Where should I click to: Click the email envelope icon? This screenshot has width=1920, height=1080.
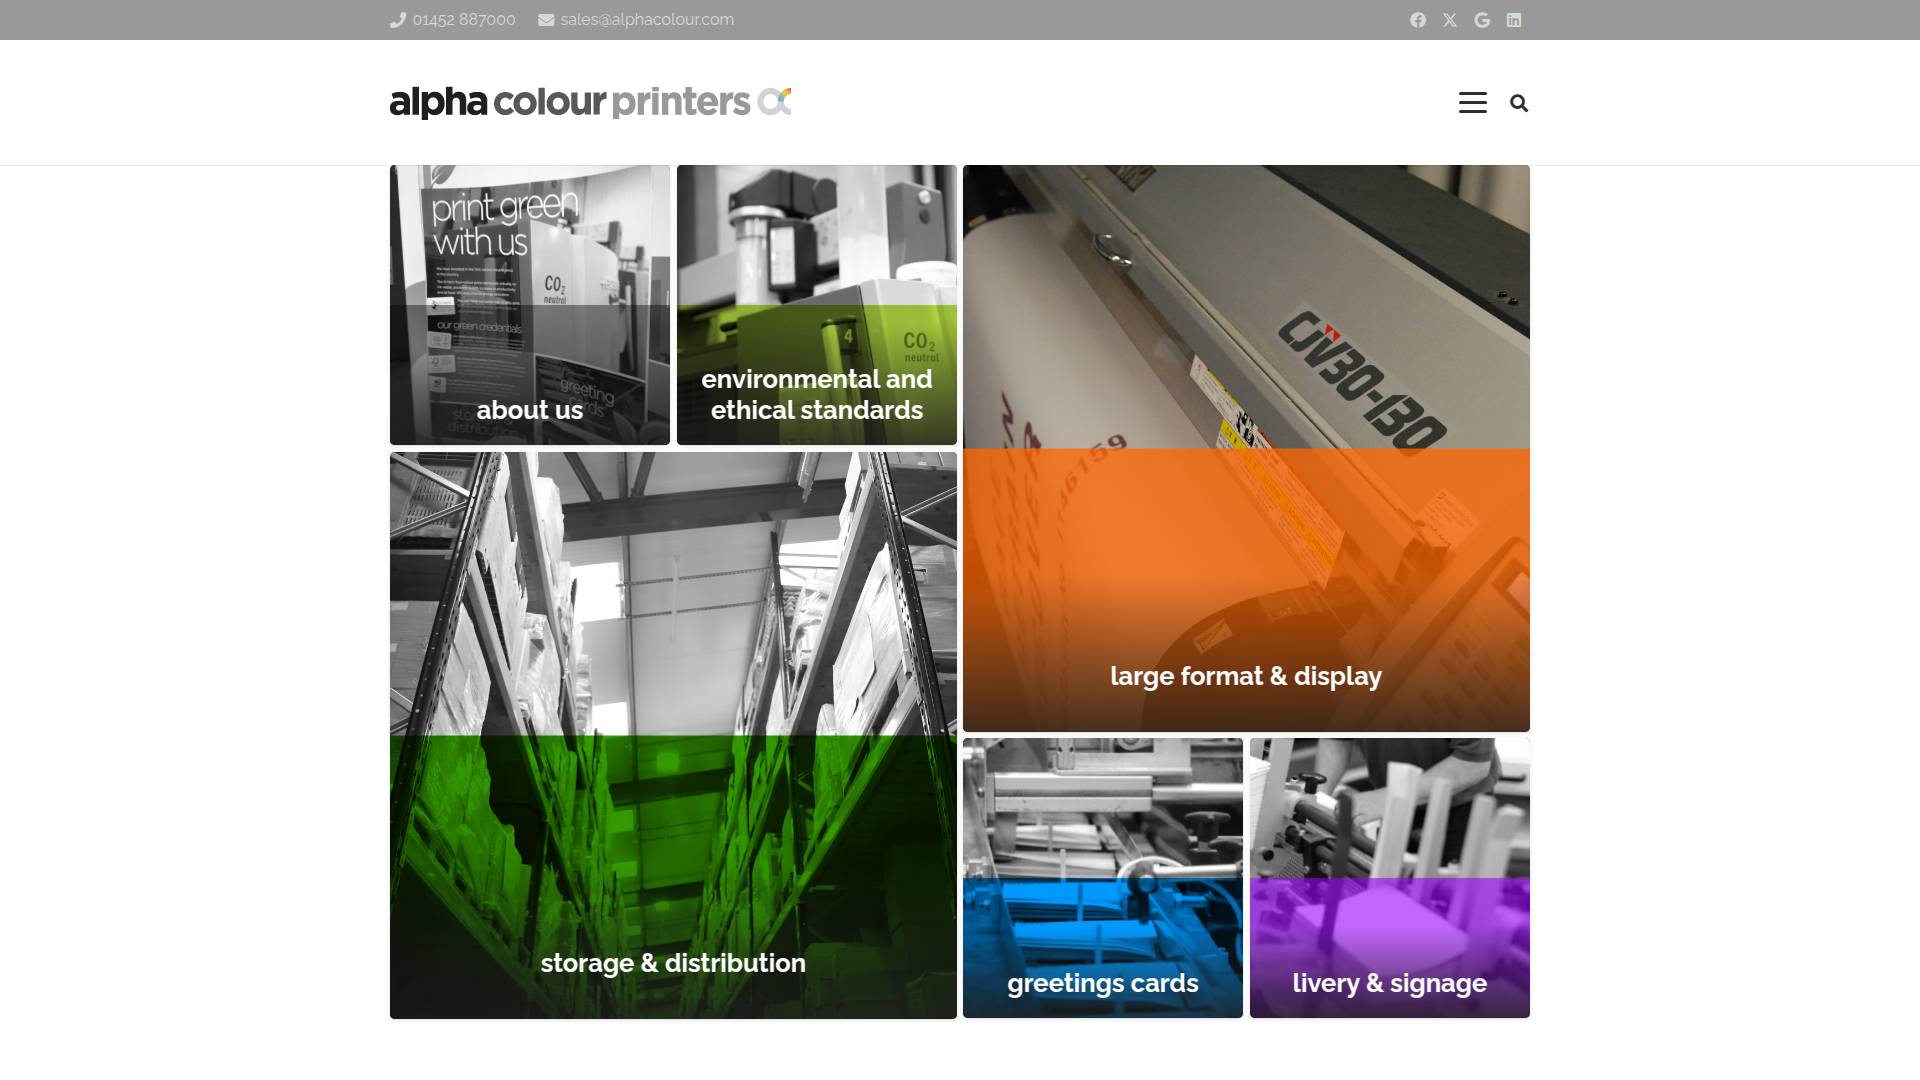[546, 20]
